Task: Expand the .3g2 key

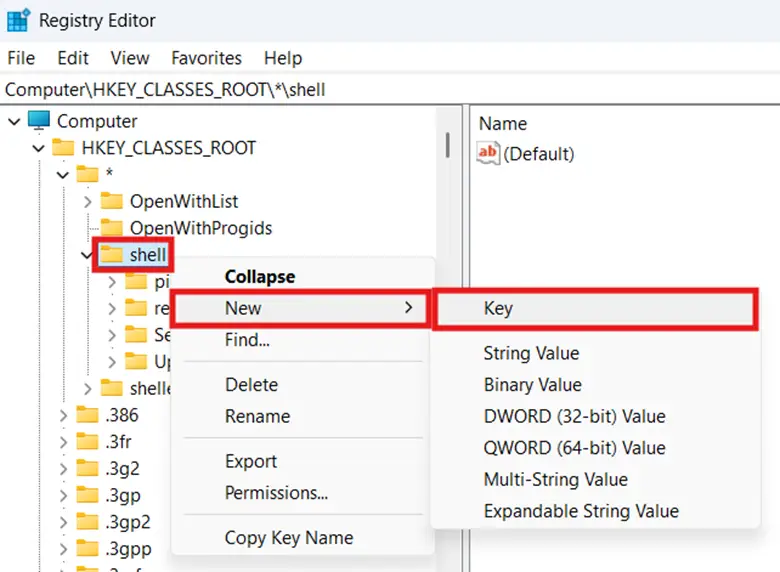Action: (x=63, y=469)
